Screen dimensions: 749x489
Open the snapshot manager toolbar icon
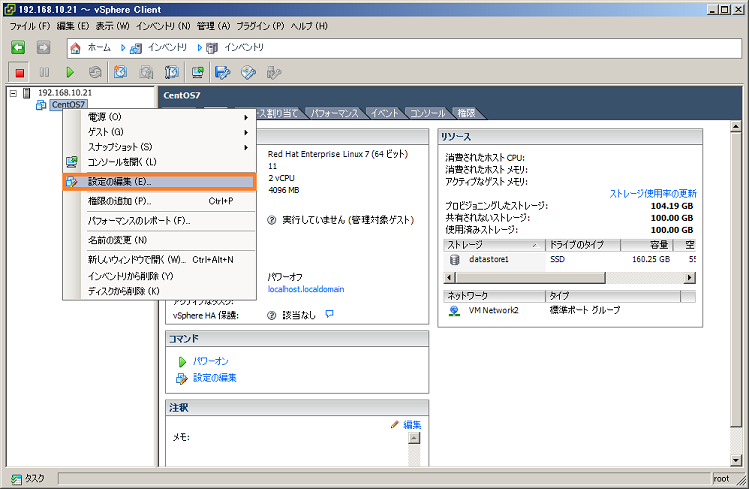pyautogui.click(x=171, y=72)
